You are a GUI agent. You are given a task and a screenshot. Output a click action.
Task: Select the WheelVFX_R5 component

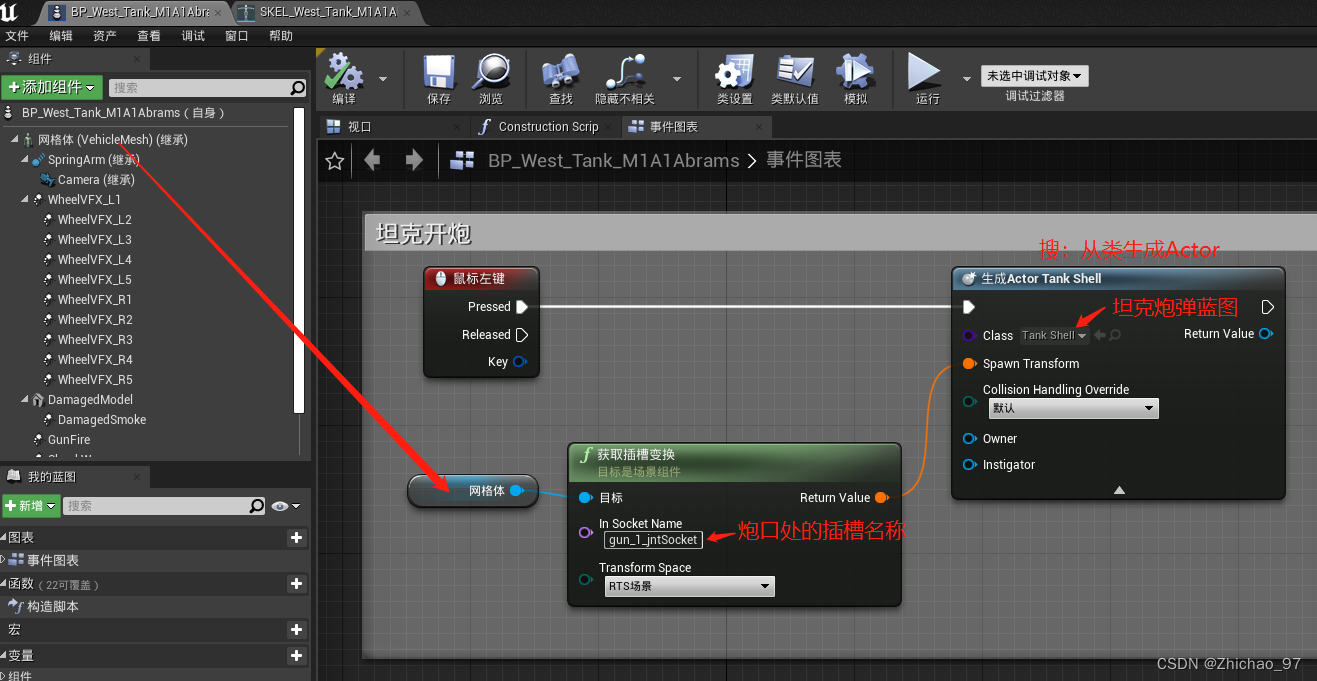[x=94, y=380]
